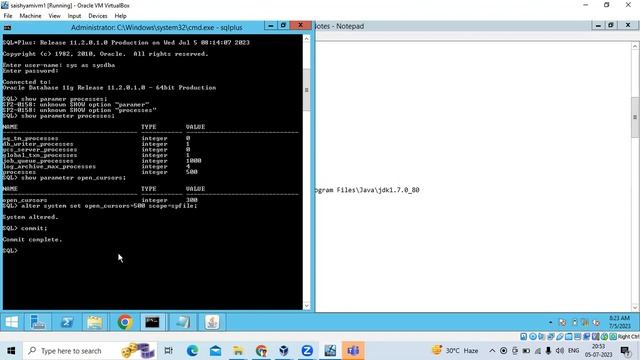Click guest taskbar clock 8:23 AM

(x=619, y=322)
